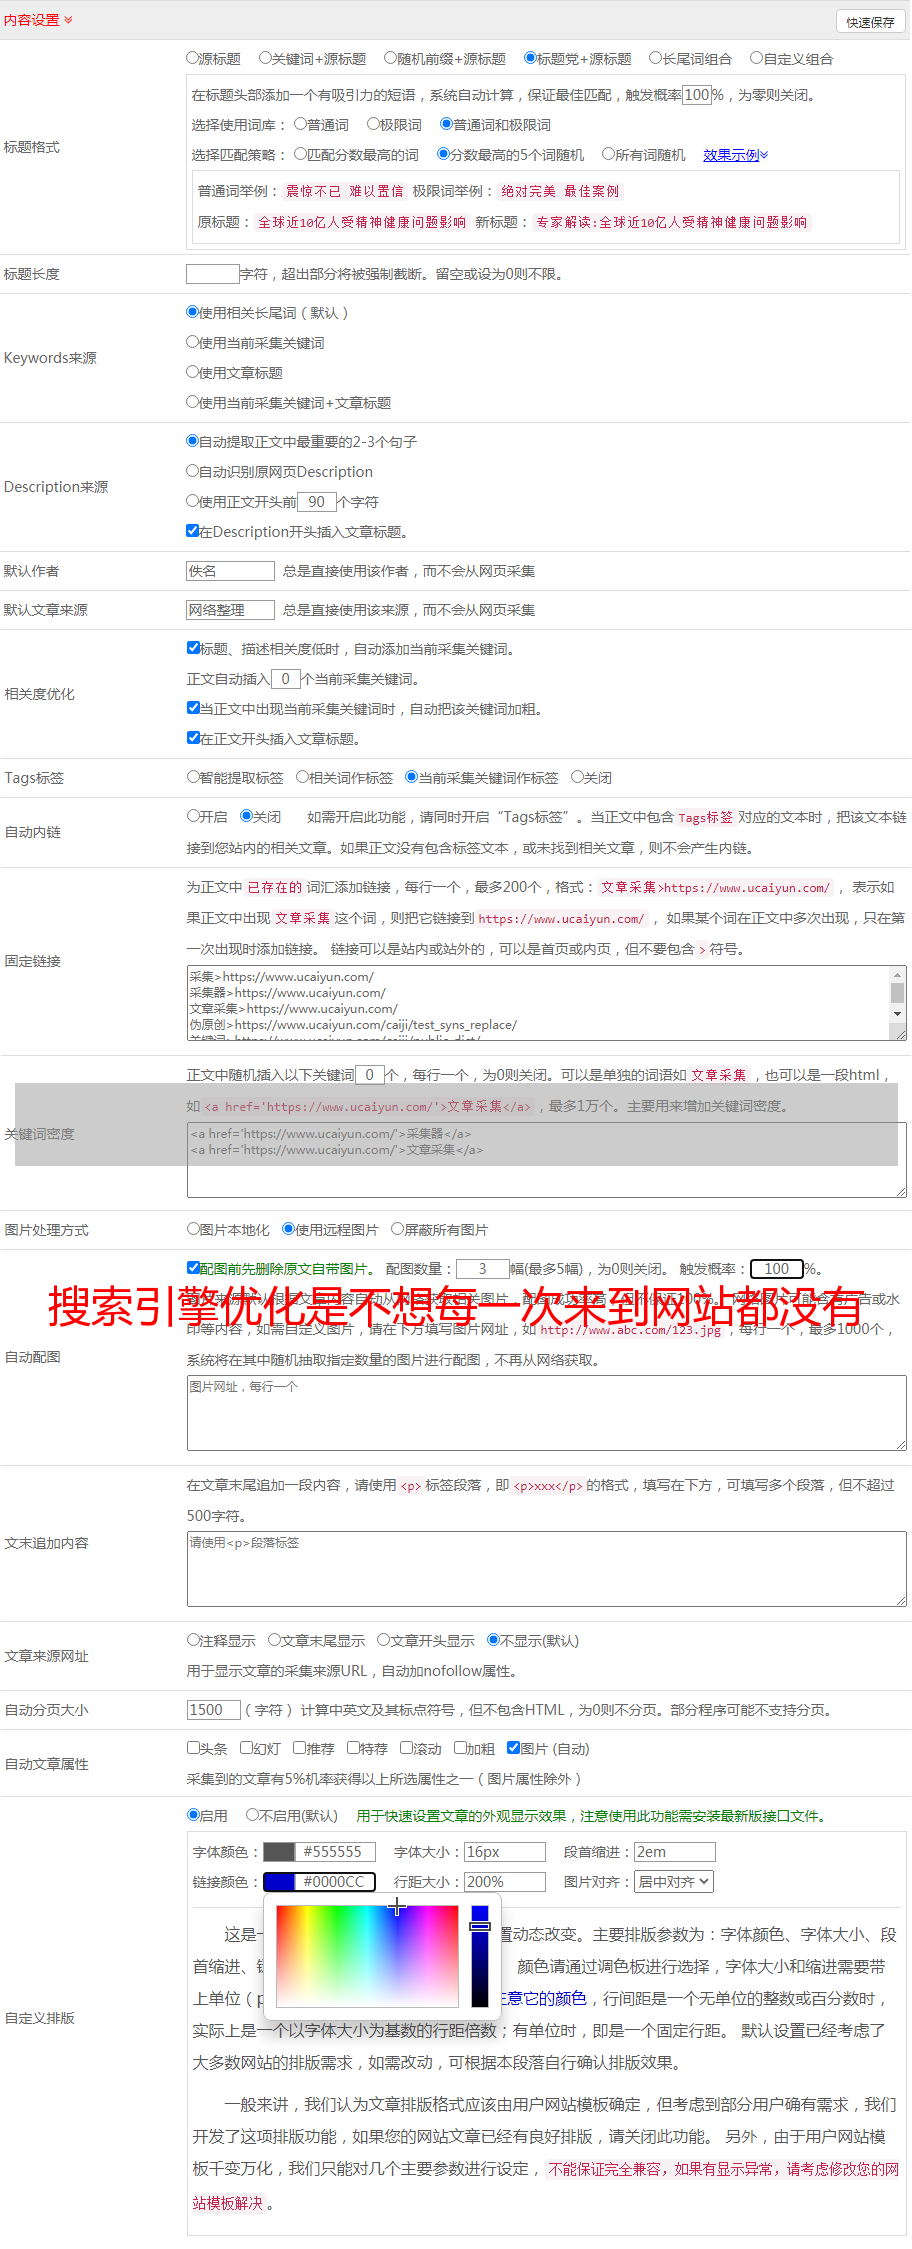Viewport: 912px width, 2249px height.
Task: Click the 默认文章来源 input with 网络整理
Action: click(231, 610)
